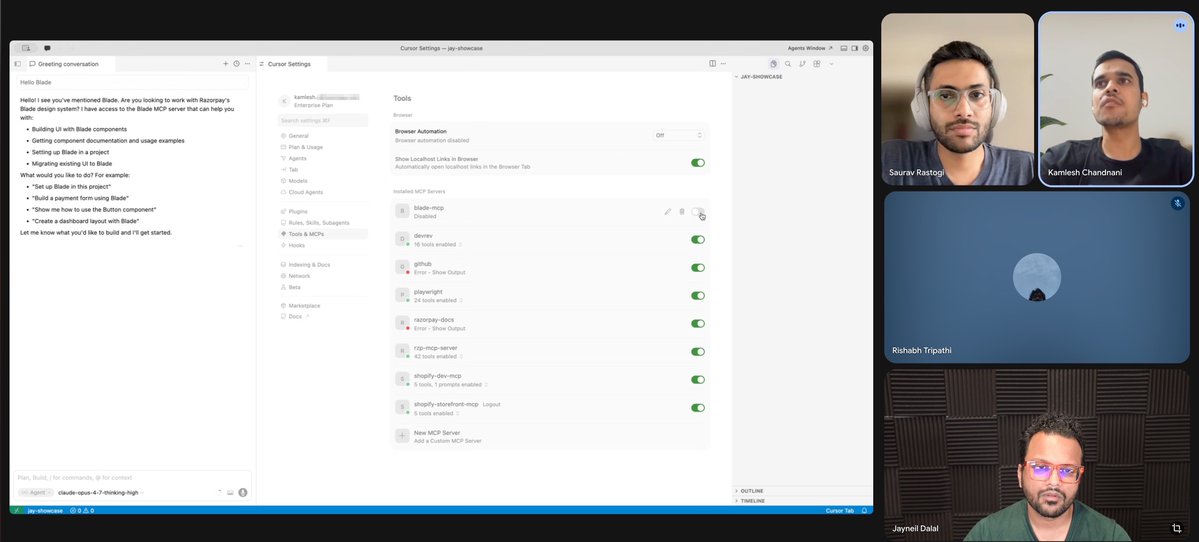Disable the rzp-mcp-server toggle
Viewport: 1199px width, 542px height.
[x=698, y=352]
